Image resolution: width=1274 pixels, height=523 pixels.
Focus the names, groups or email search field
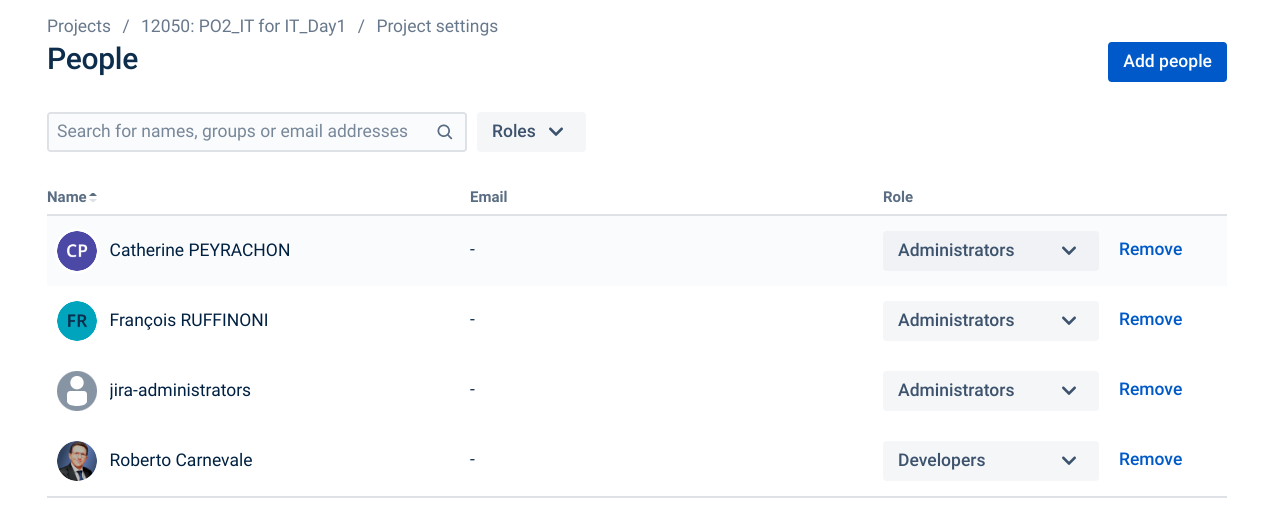coord(240,132)
